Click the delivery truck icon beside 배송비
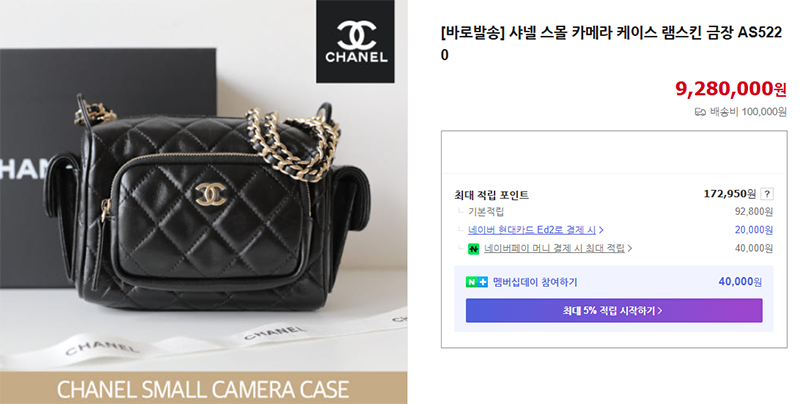 pos(700,112)
